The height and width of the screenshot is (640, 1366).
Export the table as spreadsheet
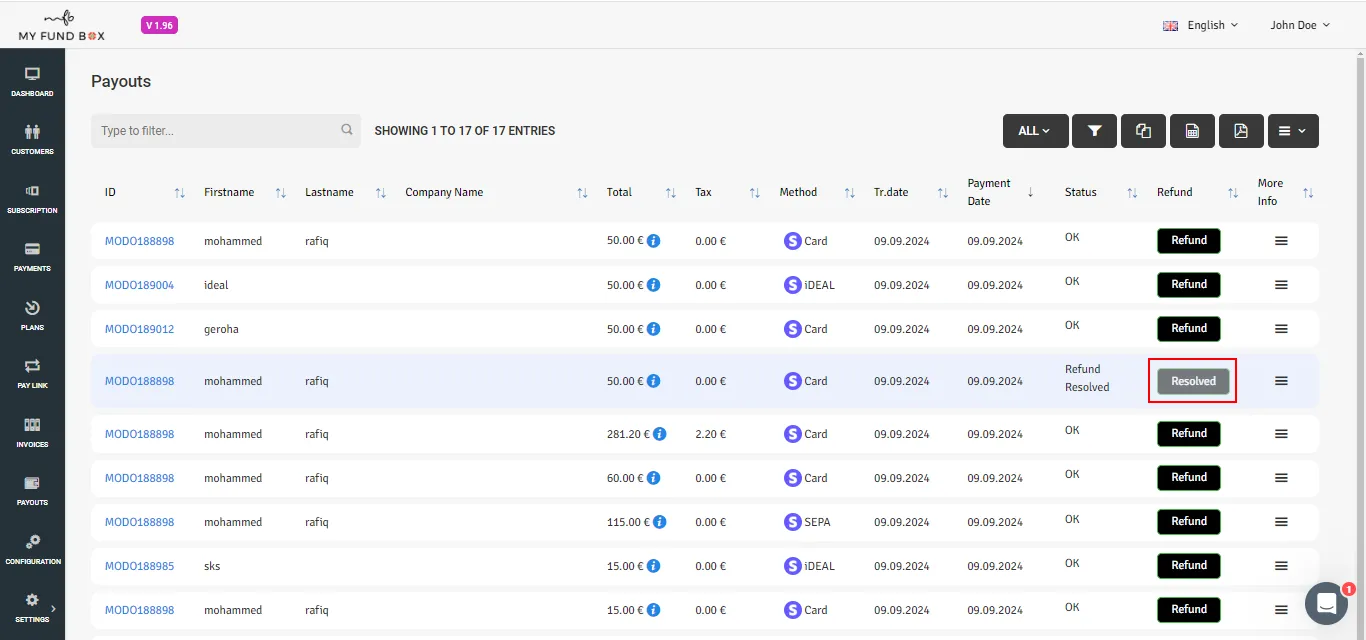[x=1192, y=131]
